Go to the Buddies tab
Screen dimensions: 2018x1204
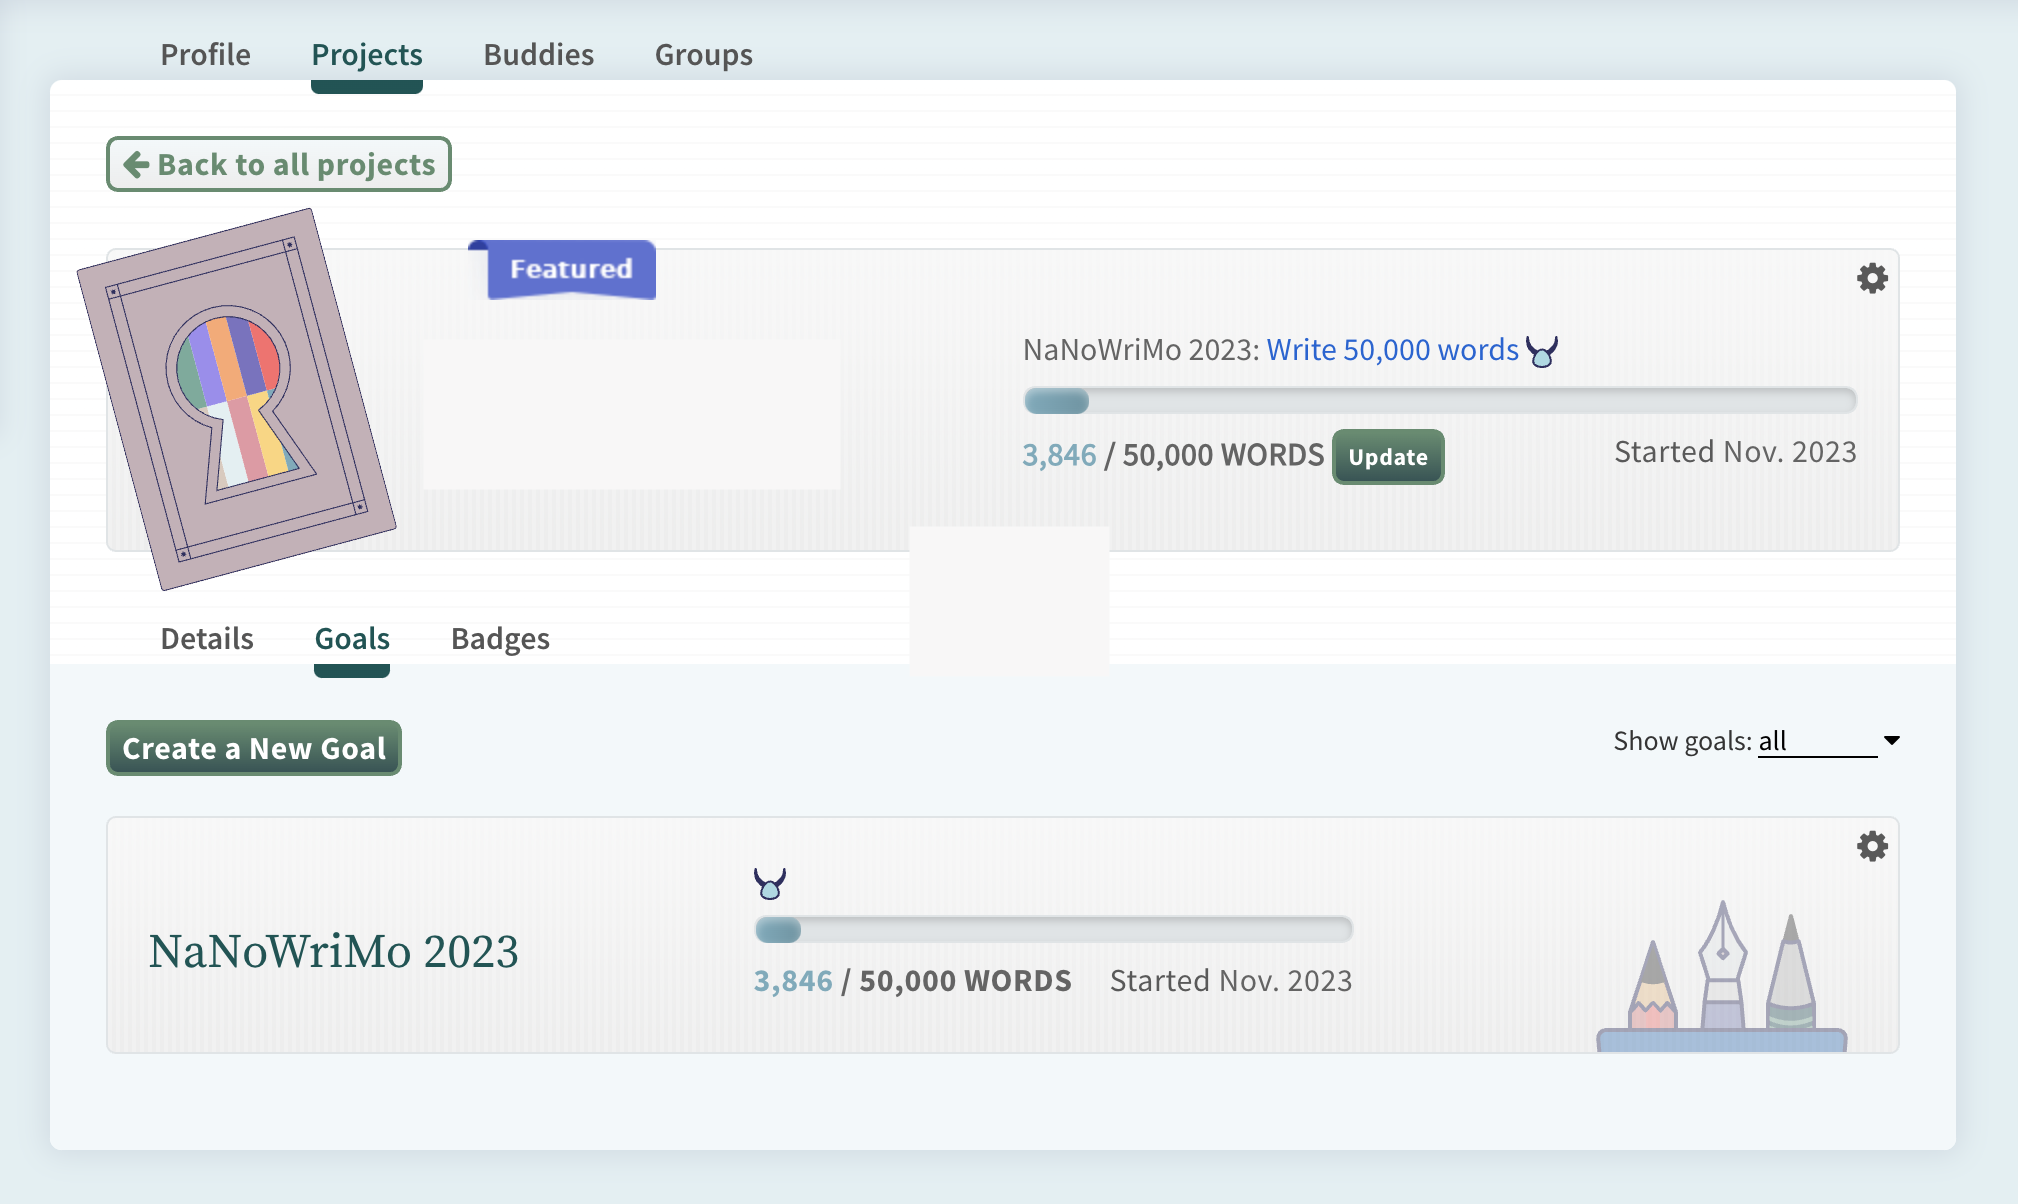pyautogui.click(x=539, y=55)
